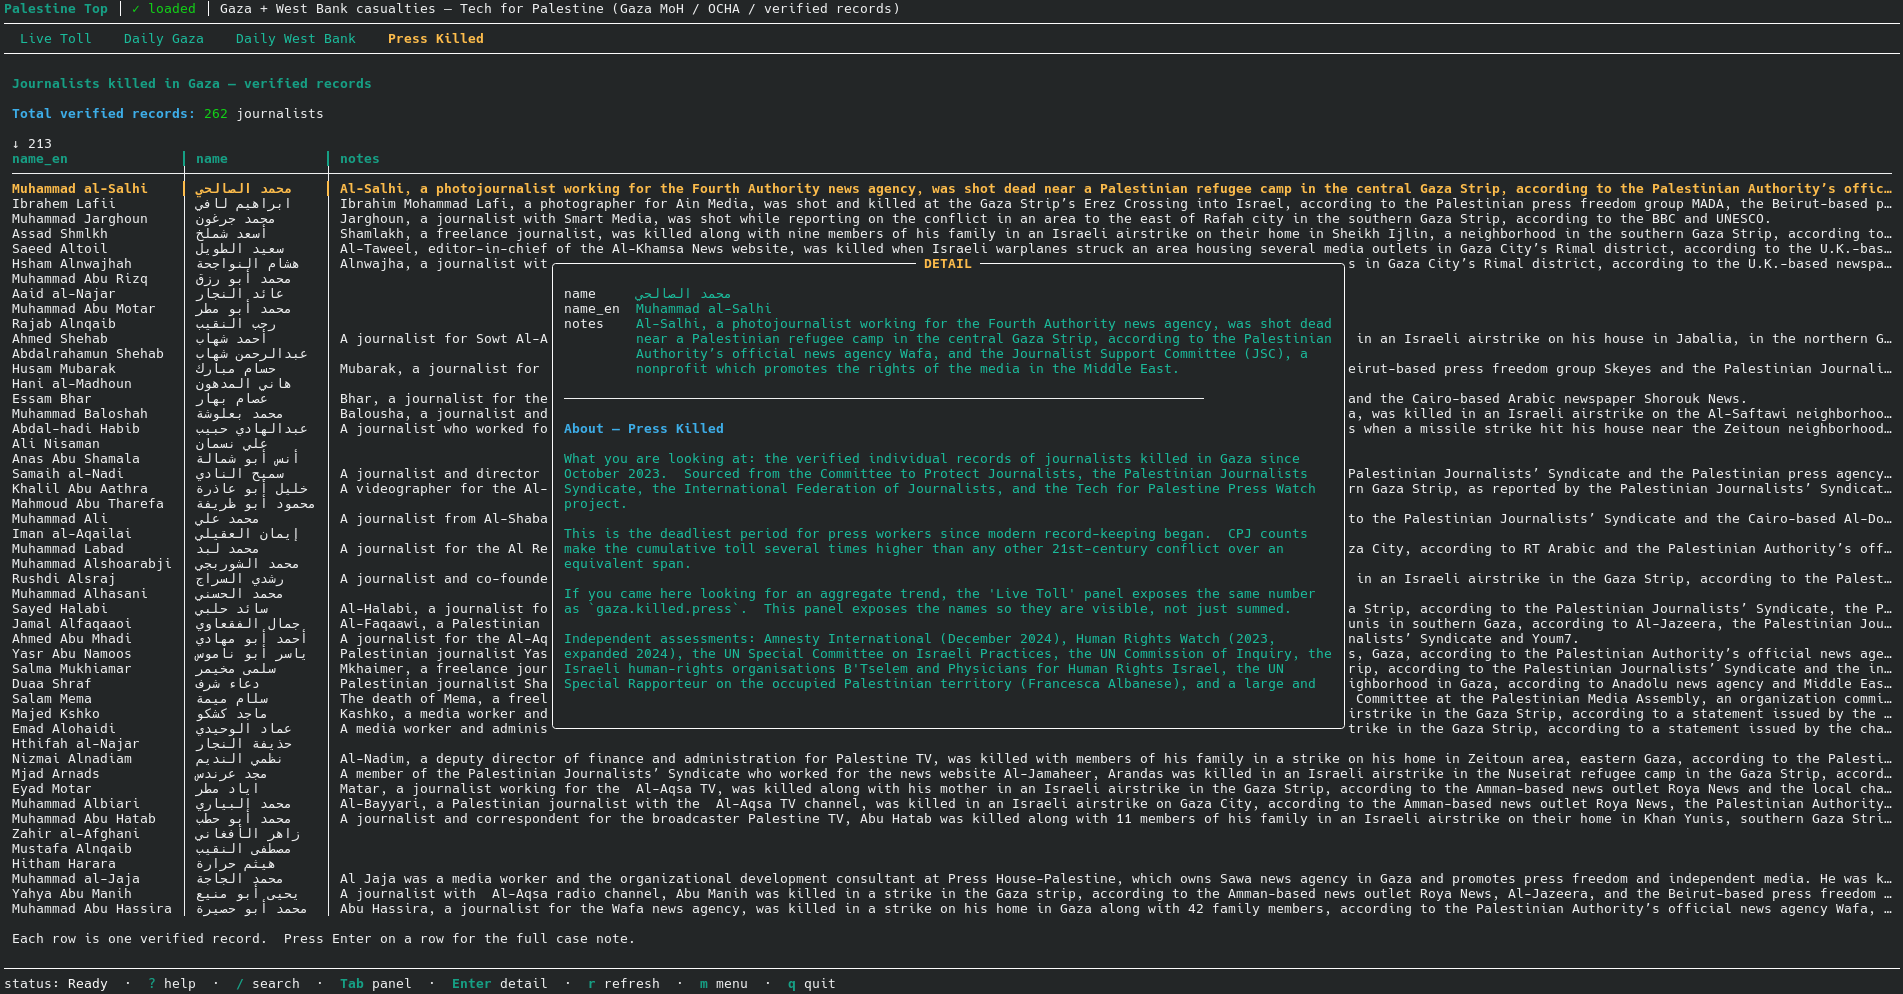
Task: Click Enter detail in status bar
Action: pos(499,984)
